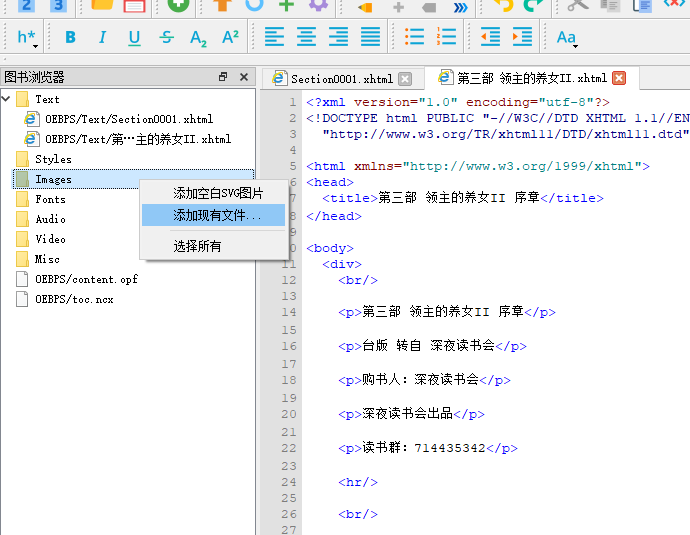The image size is (690, 535).
Task: Choose 选择所有 from context menu
Action: tap(213, 246)
